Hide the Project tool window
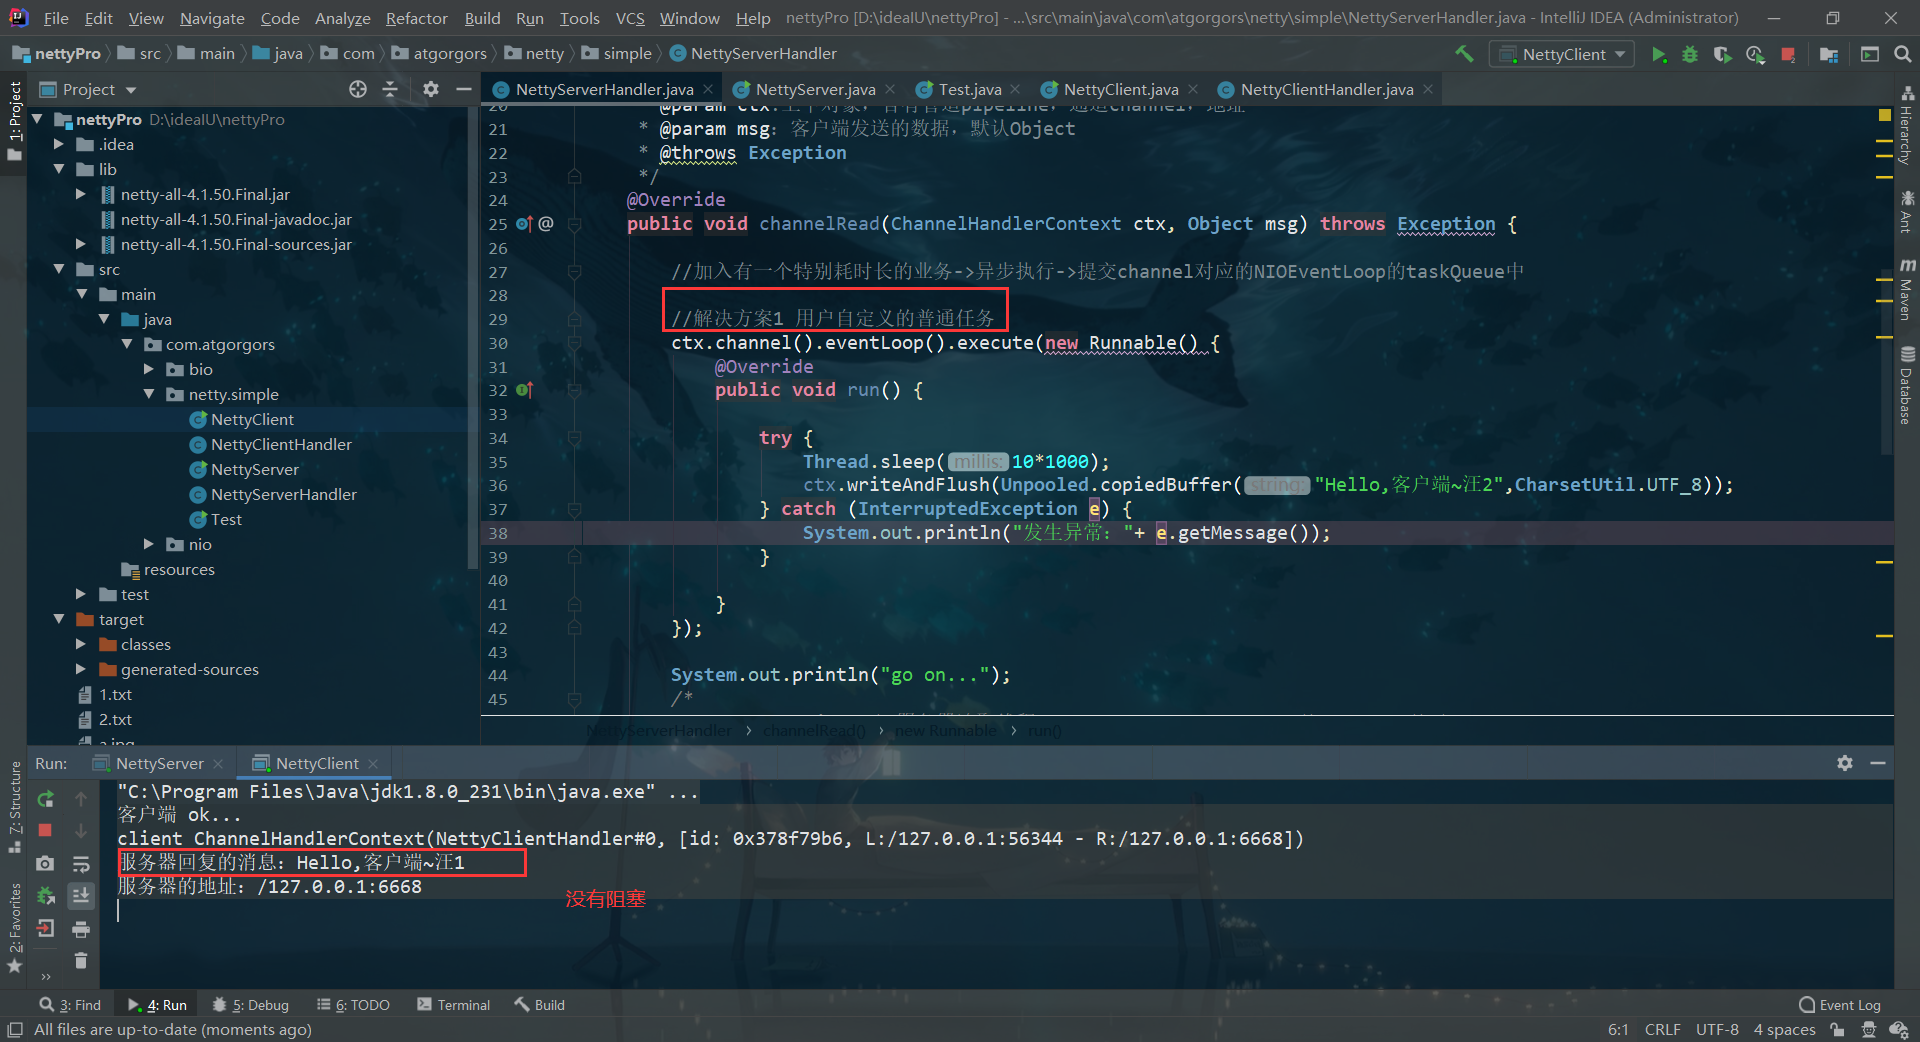 pyautogui.click(x=463, y=89)
